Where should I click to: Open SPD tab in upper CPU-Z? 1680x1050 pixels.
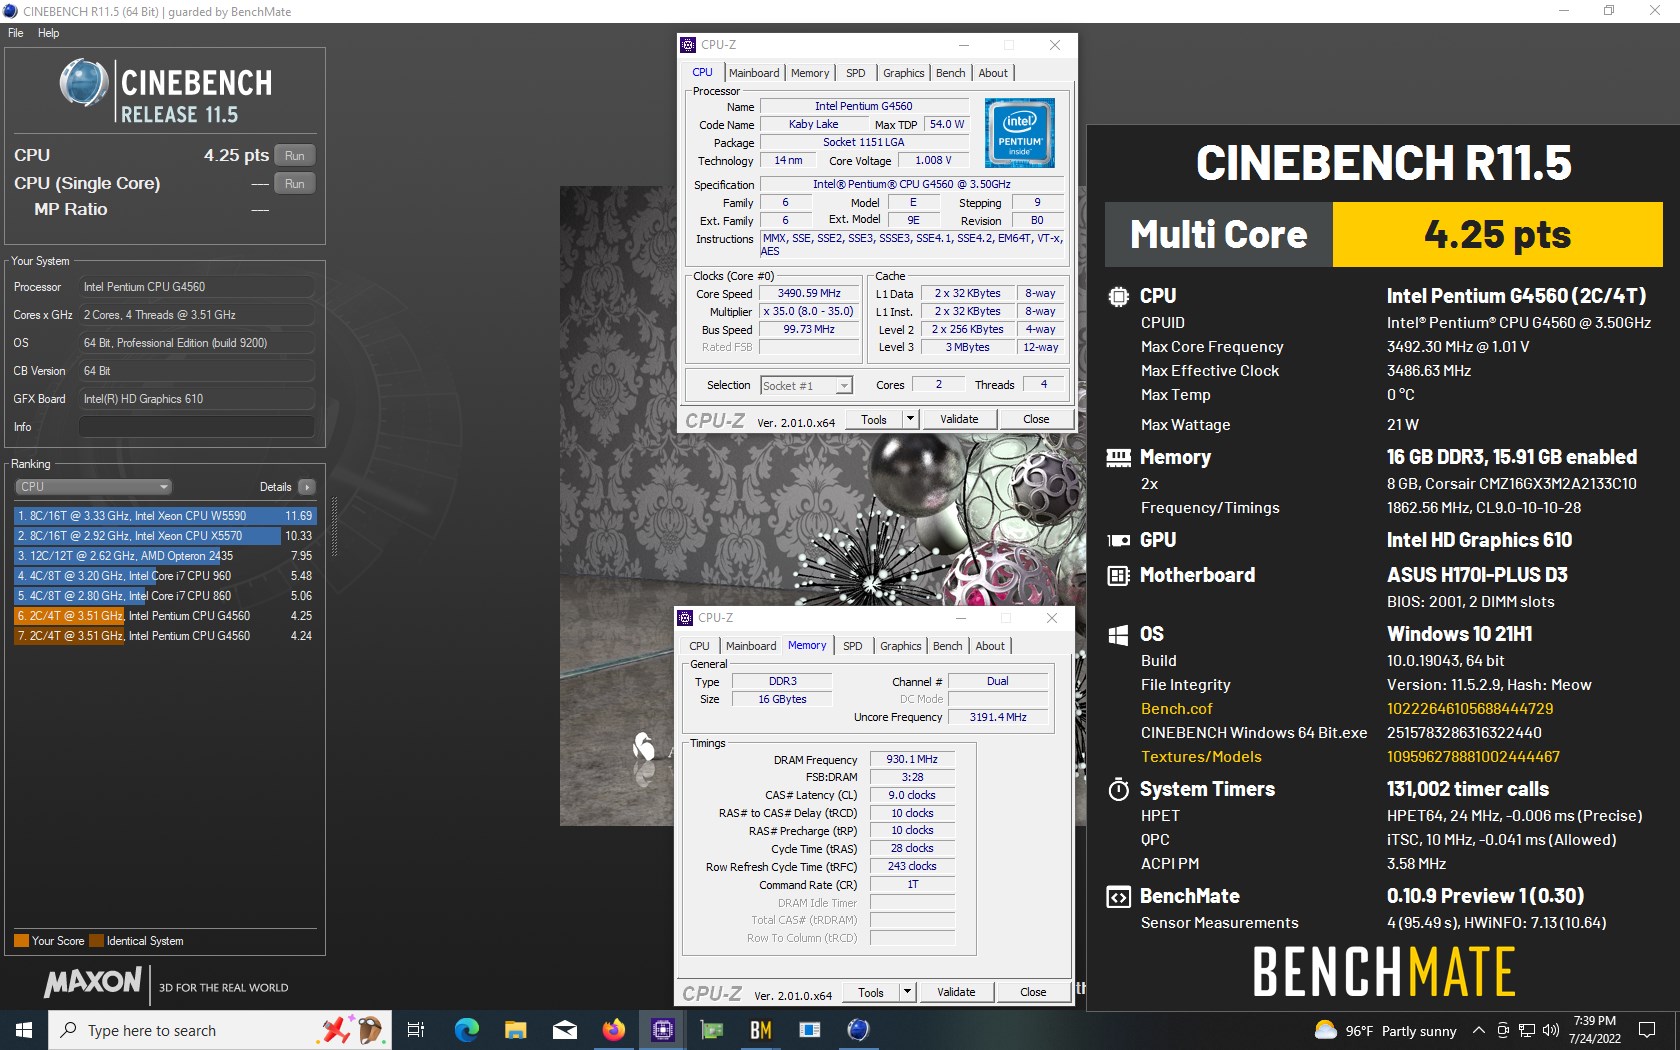tap(856, 73)
